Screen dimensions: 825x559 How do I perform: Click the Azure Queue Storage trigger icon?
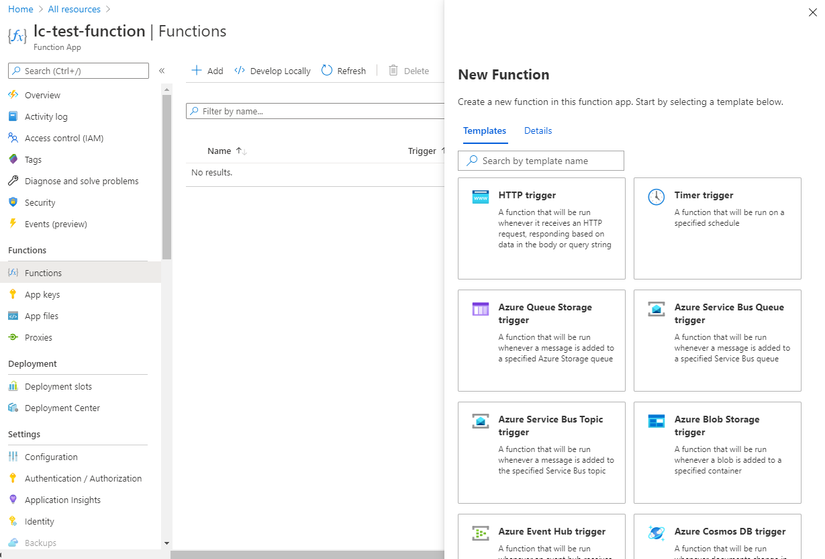click(480, 309)
